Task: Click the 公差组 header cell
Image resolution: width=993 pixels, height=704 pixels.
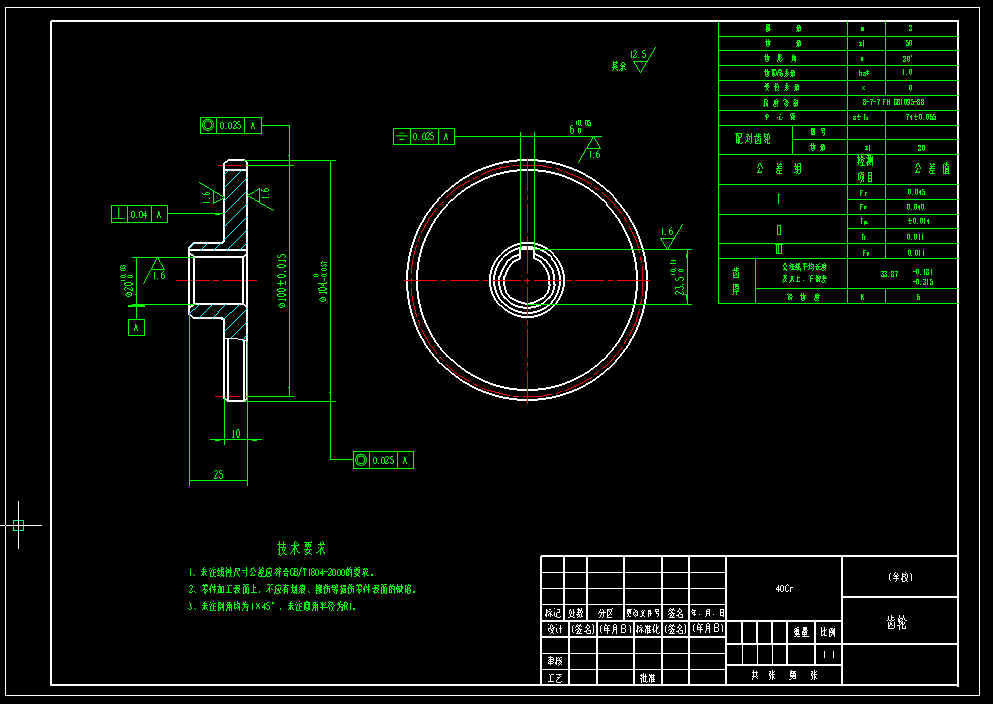Action: tap(783, 169)
